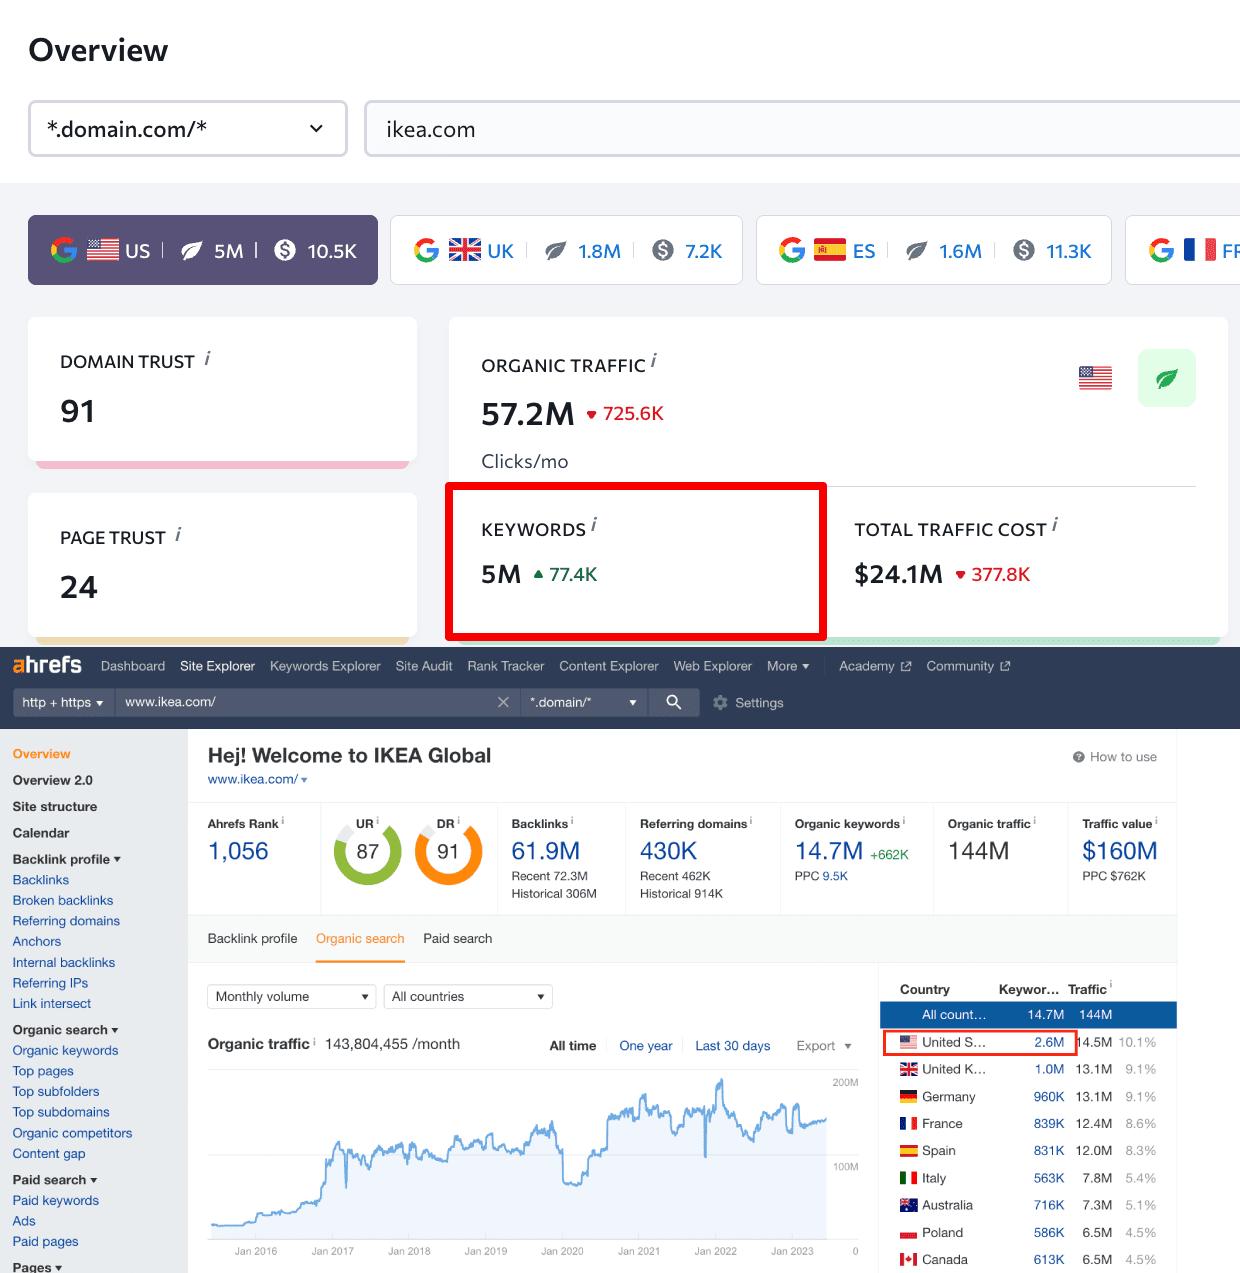Switch to the Backlink profile tab
The image size is (1240, 1273).
pyautogui.click(x=252, y=938)
